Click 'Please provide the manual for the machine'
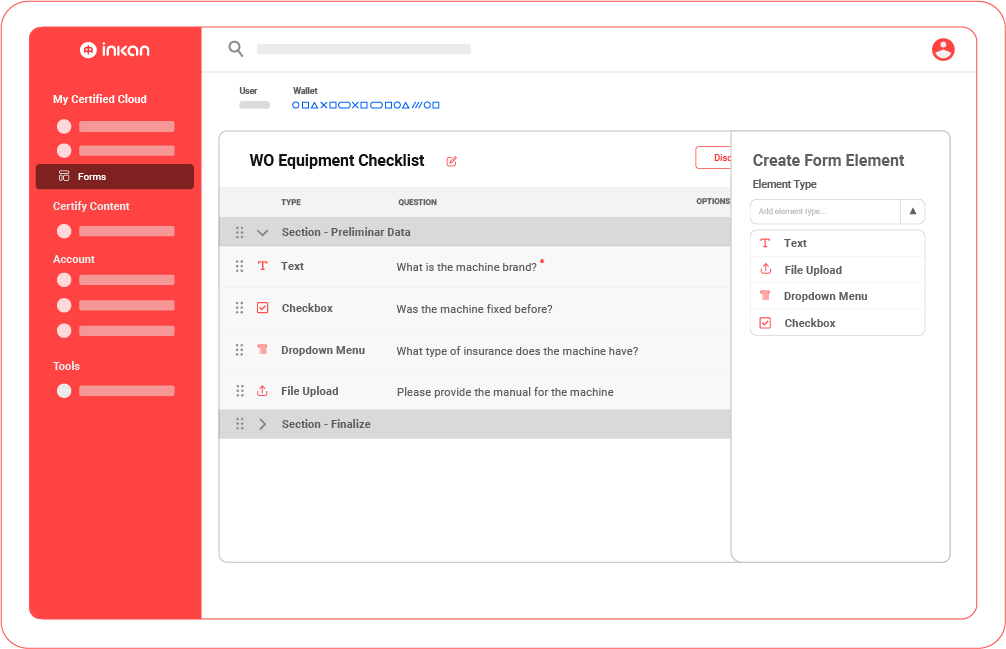The height and width of the screenshot is (649, 1006). pos(505,392)
